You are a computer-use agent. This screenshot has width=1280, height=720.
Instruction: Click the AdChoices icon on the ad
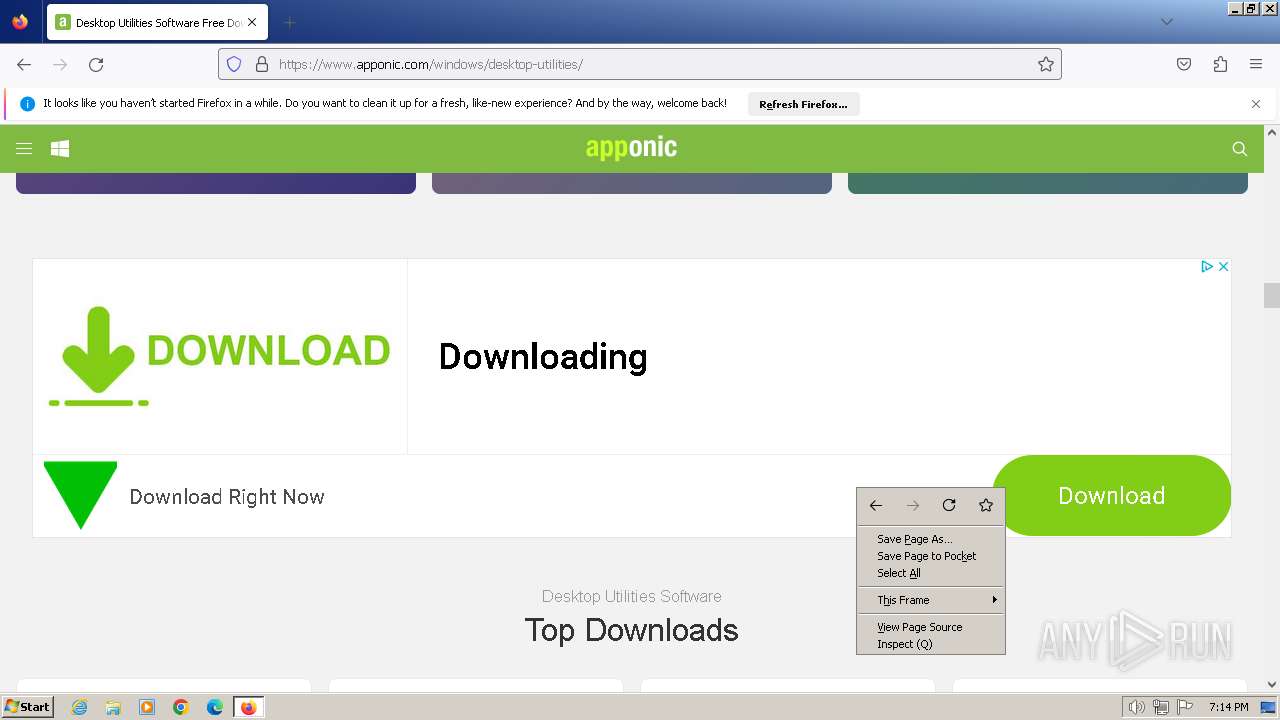click(x=1207, y=266)
